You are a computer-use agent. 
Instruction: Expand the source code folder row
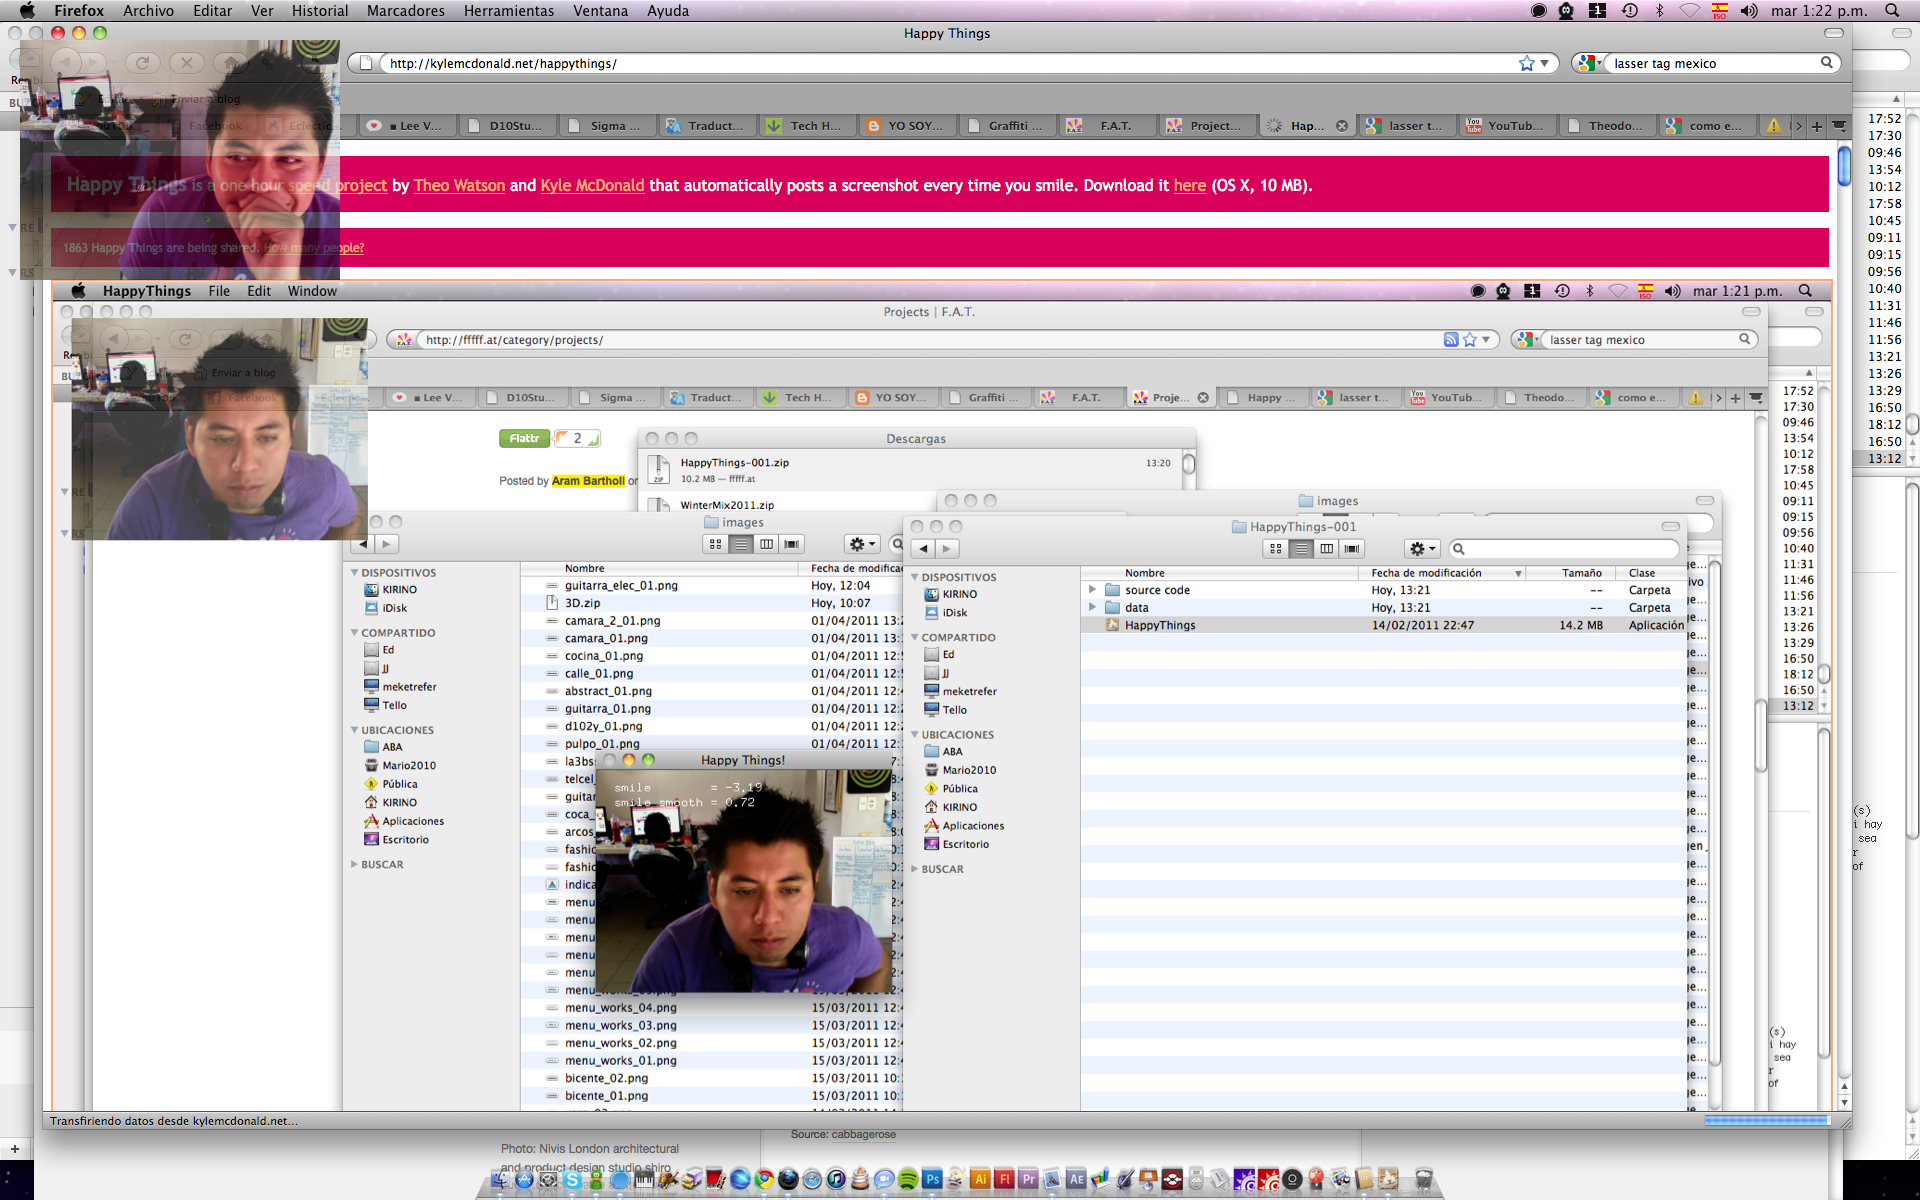pos(1092,590)
